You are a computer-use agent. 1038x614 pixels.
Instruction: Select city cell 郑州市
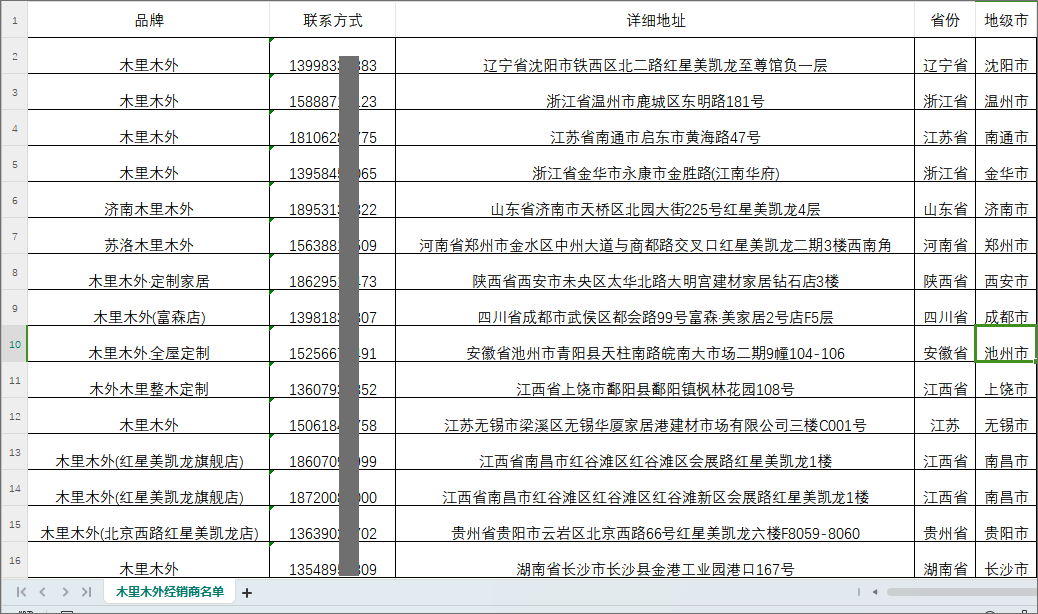1006,236
